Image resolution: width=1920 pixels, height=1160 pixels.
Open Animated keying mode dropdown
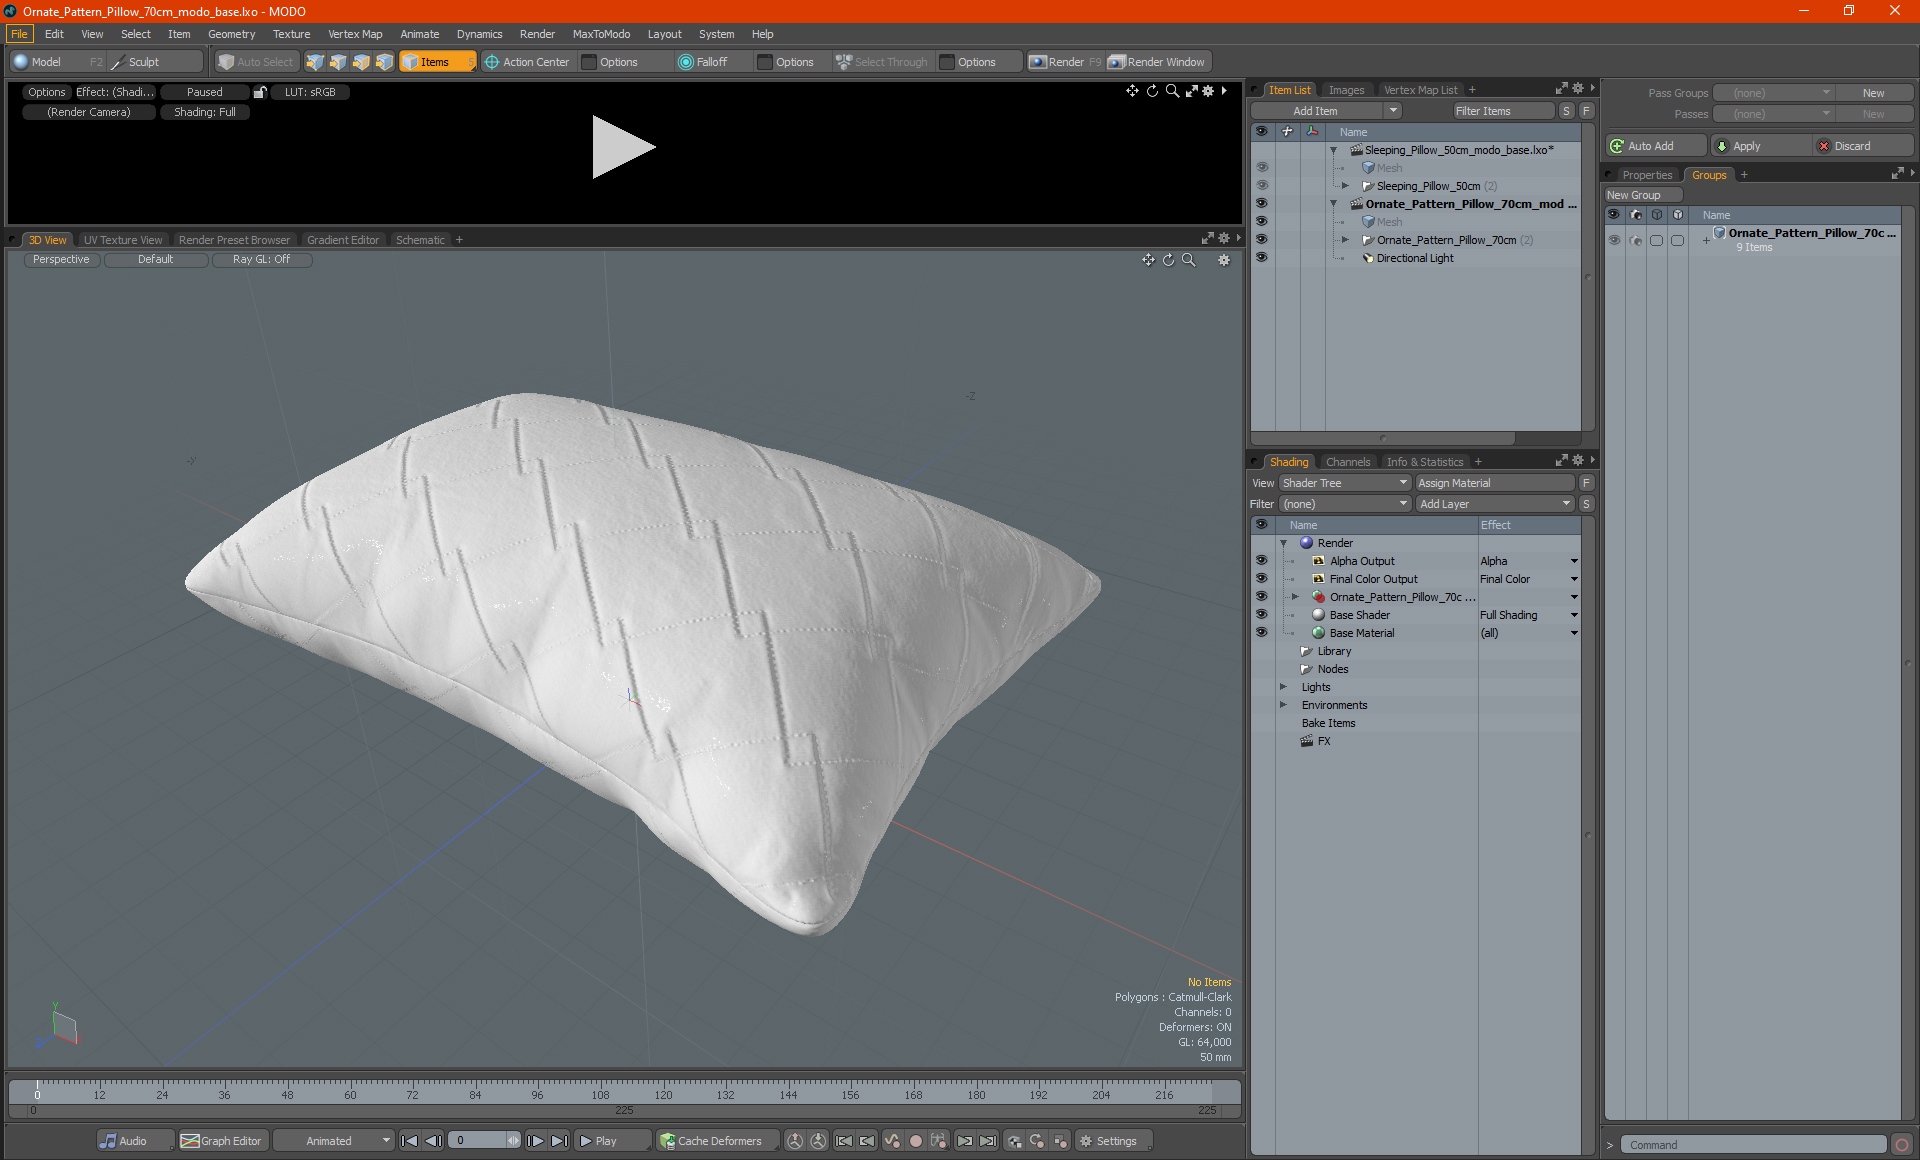(x=333, y=1141)
